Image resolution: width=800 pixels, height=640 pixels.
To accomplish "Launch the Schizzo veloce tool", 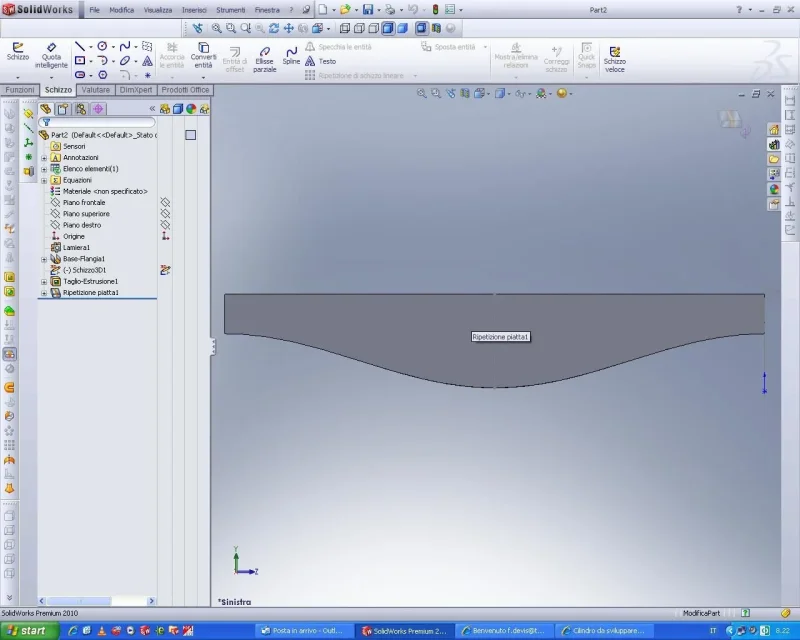I will coord(614,59).
